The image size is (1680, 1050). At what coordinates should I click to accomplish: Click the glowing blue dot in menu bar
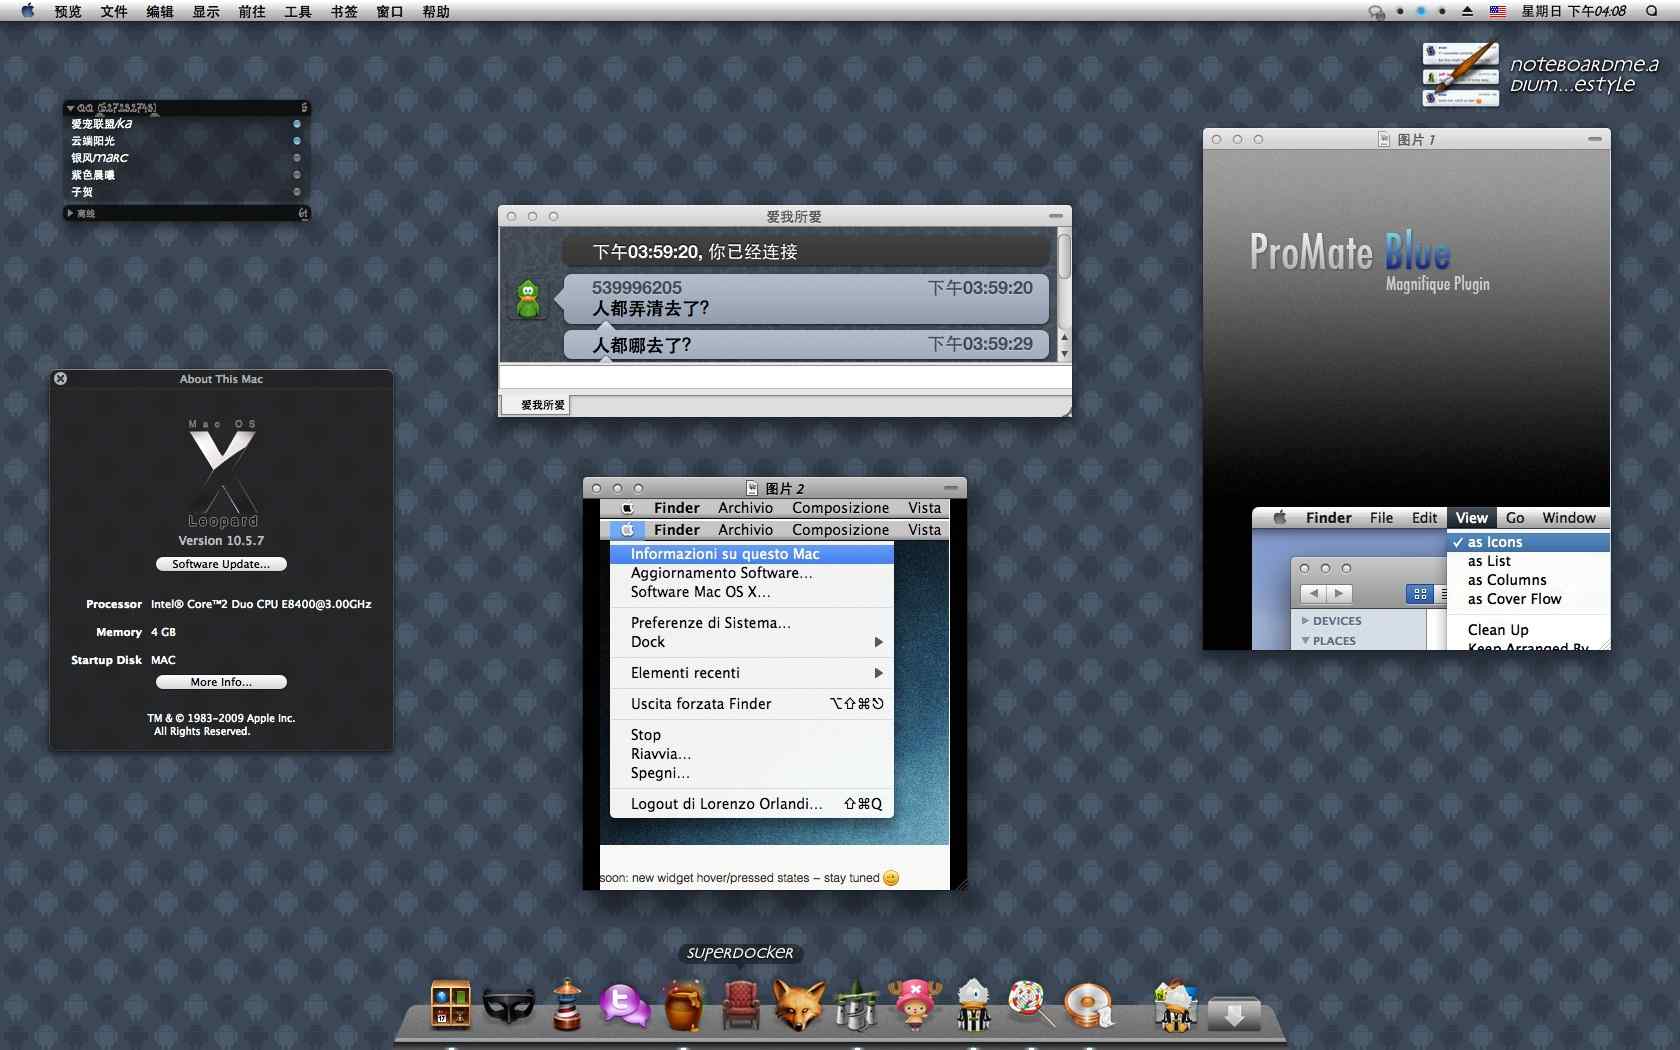[1421, 11]
